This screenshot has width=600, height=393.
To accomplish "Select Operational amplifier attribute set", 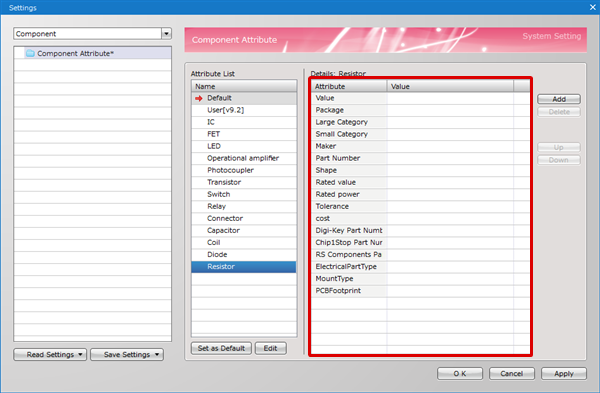I will point(244,158).
